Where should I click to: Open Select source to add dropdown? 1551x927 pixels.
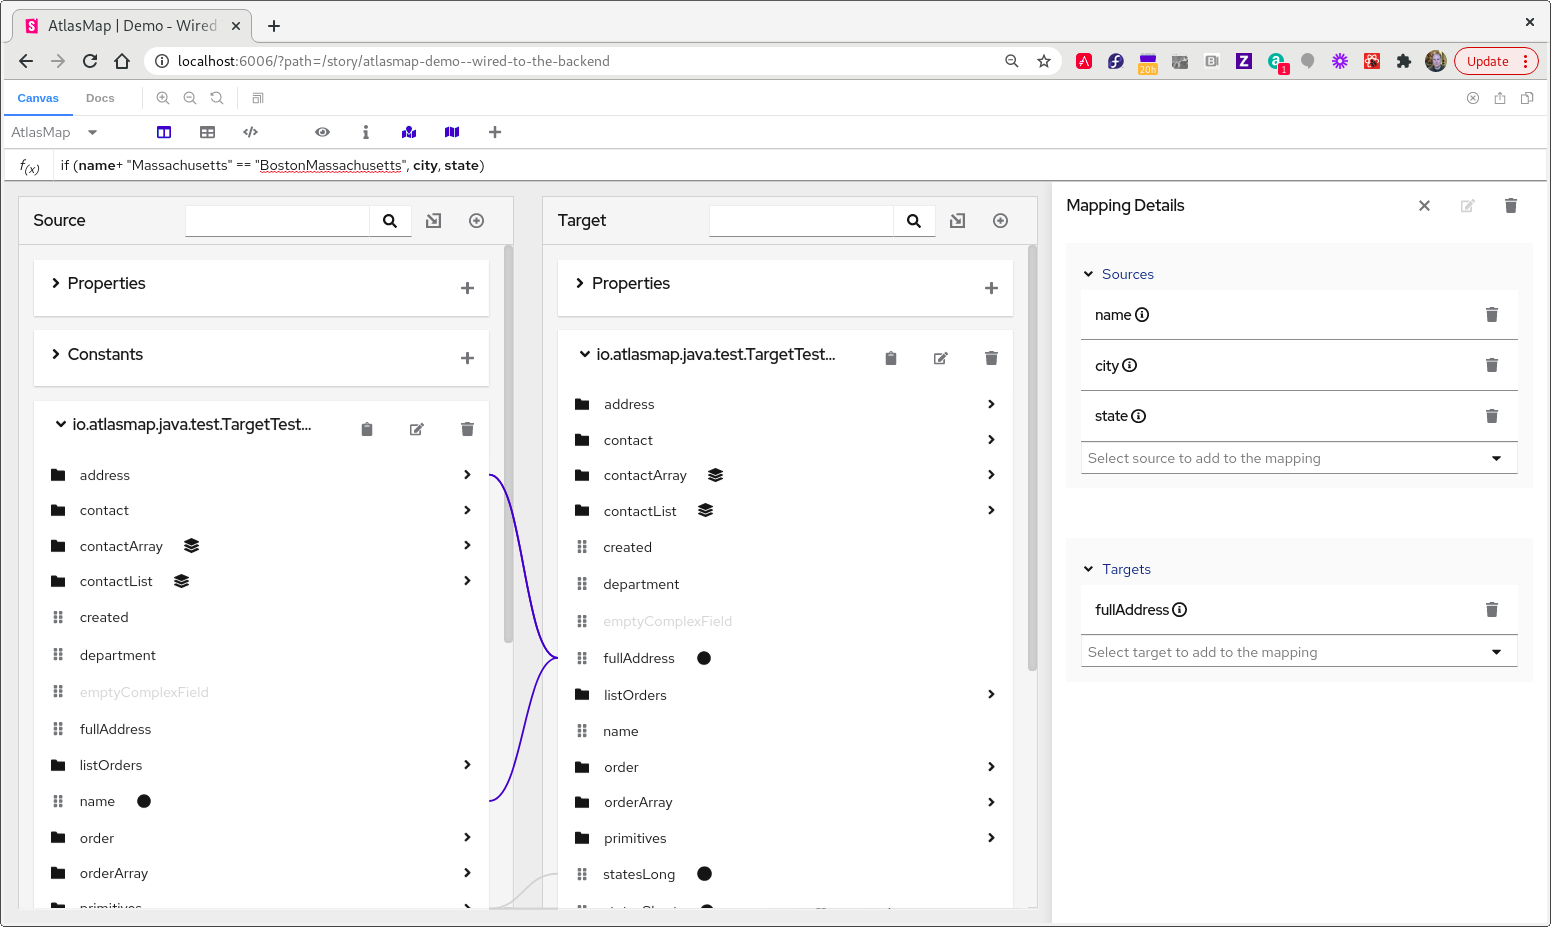pyautogui.click(x=1299, y=458)
